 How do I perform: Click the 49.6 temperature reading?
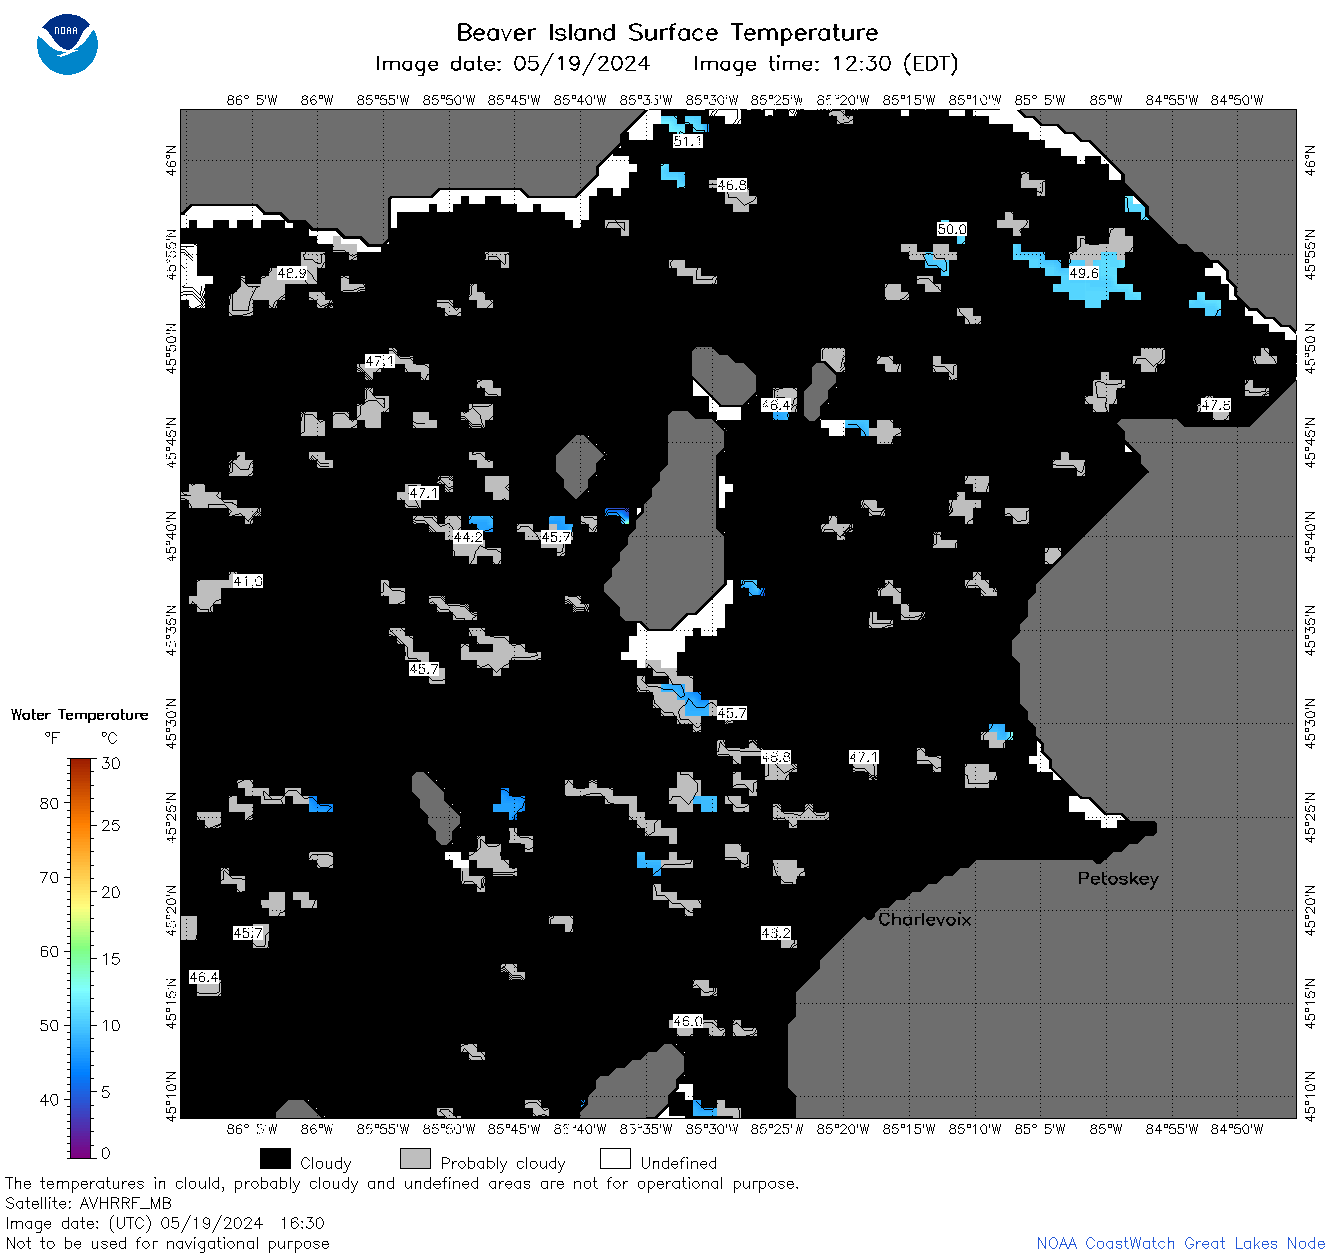pos(1084,273)
